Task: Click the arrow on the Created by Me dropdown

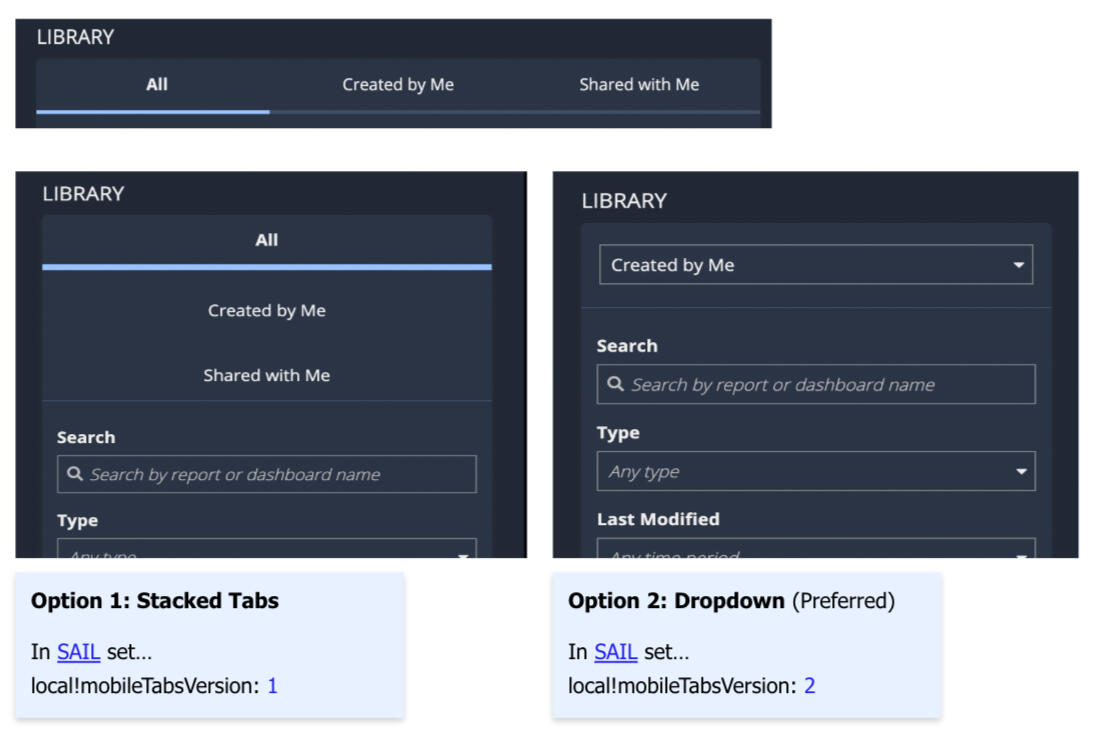Action: point(1018,265)
